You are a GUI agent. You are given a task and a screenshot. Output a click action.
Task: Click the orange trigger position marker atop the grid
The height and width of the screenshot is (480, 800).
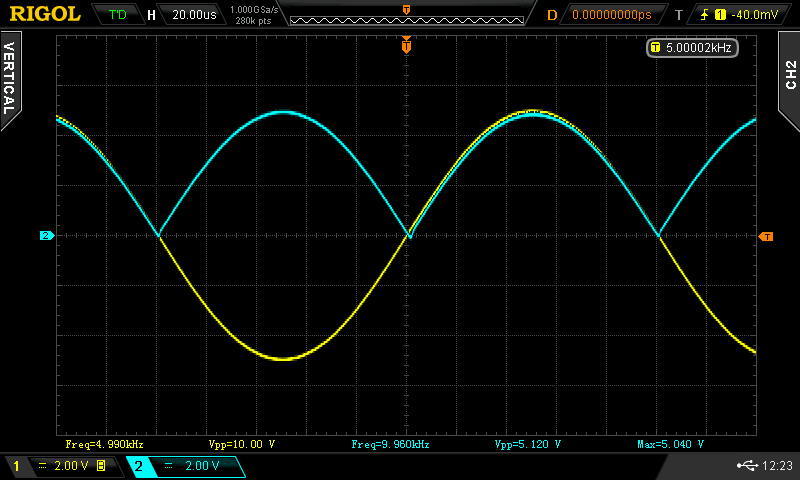pyautogui.click(x=406, y=44)
